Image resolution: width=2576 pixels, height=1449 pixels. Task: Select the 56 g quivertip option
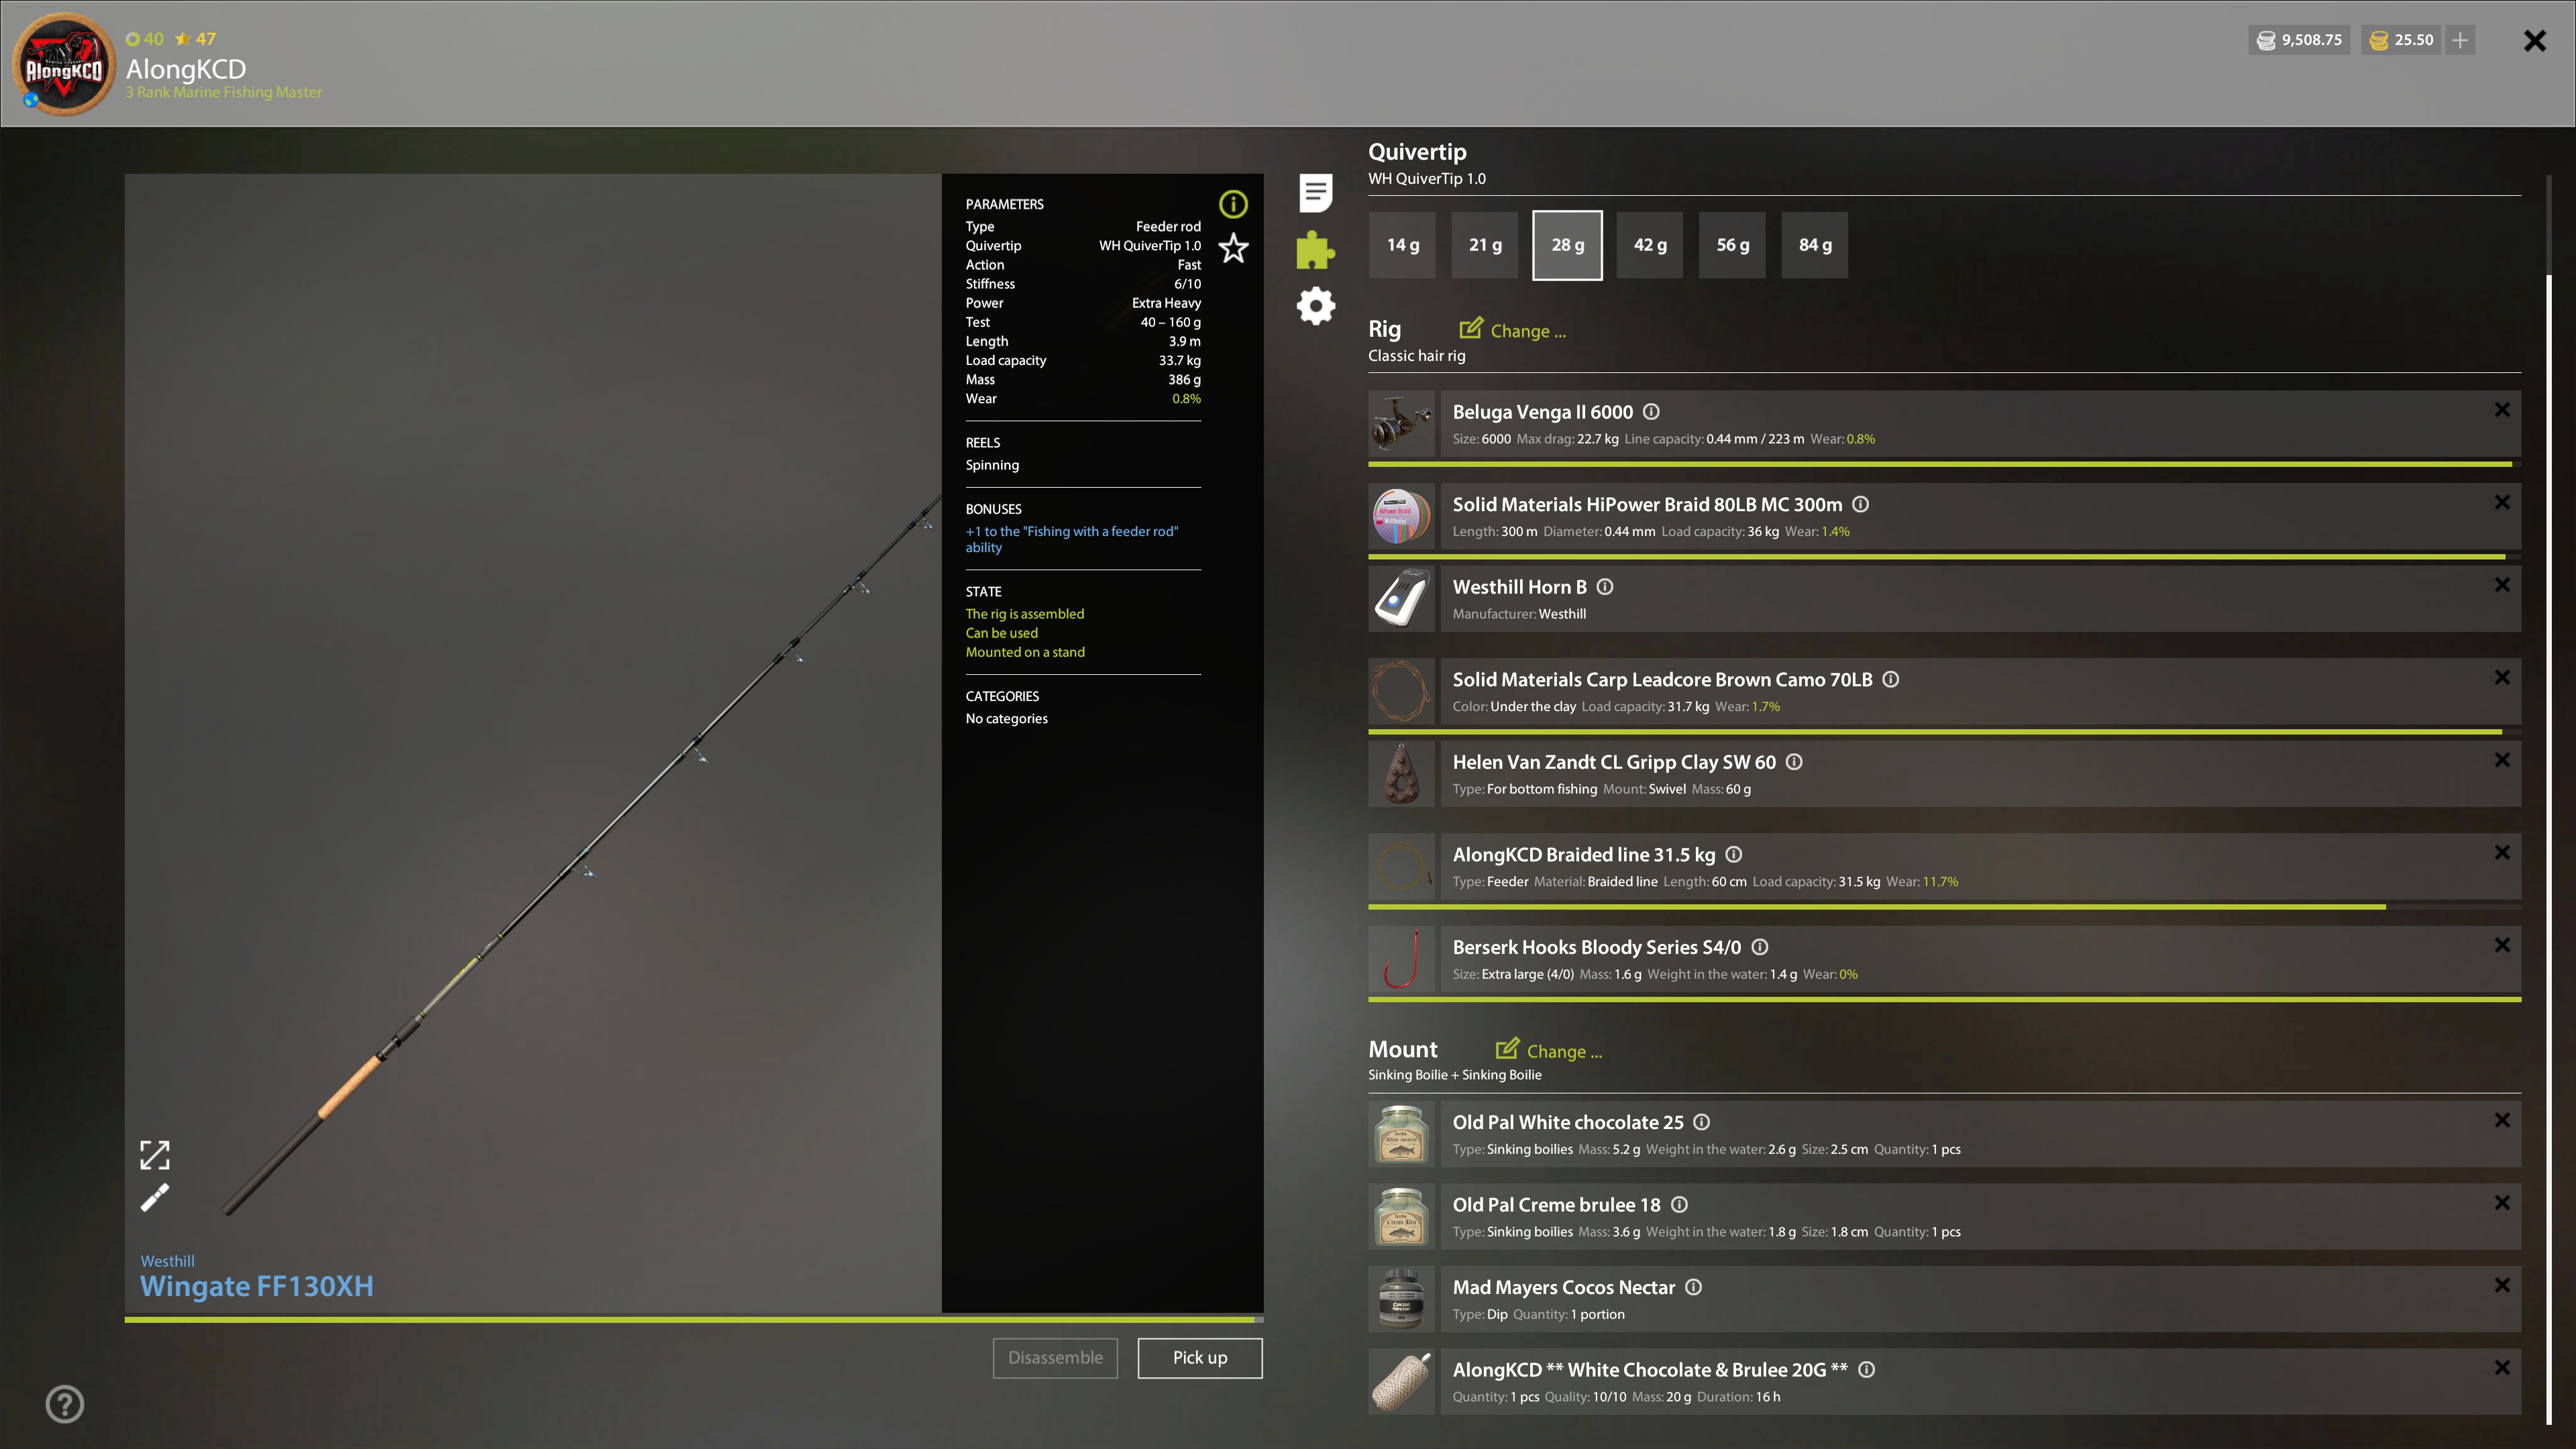pos(1732,245)
